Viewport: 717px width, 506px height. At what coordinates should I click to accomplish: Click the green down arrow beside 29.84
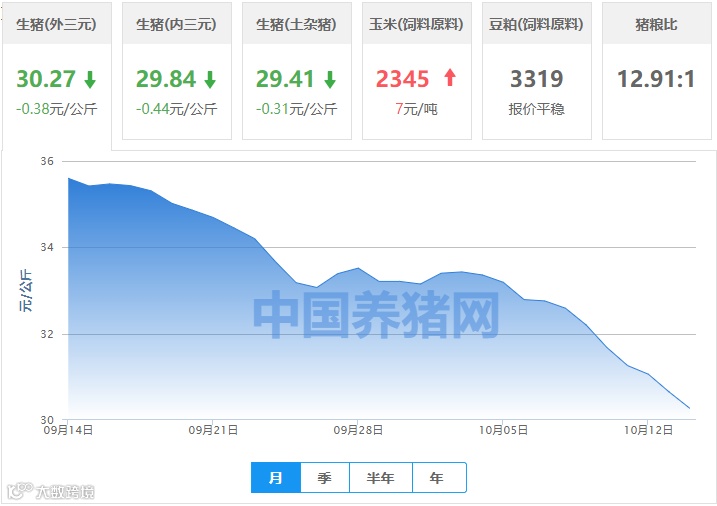pyautogui.click(x=210, y=79)
